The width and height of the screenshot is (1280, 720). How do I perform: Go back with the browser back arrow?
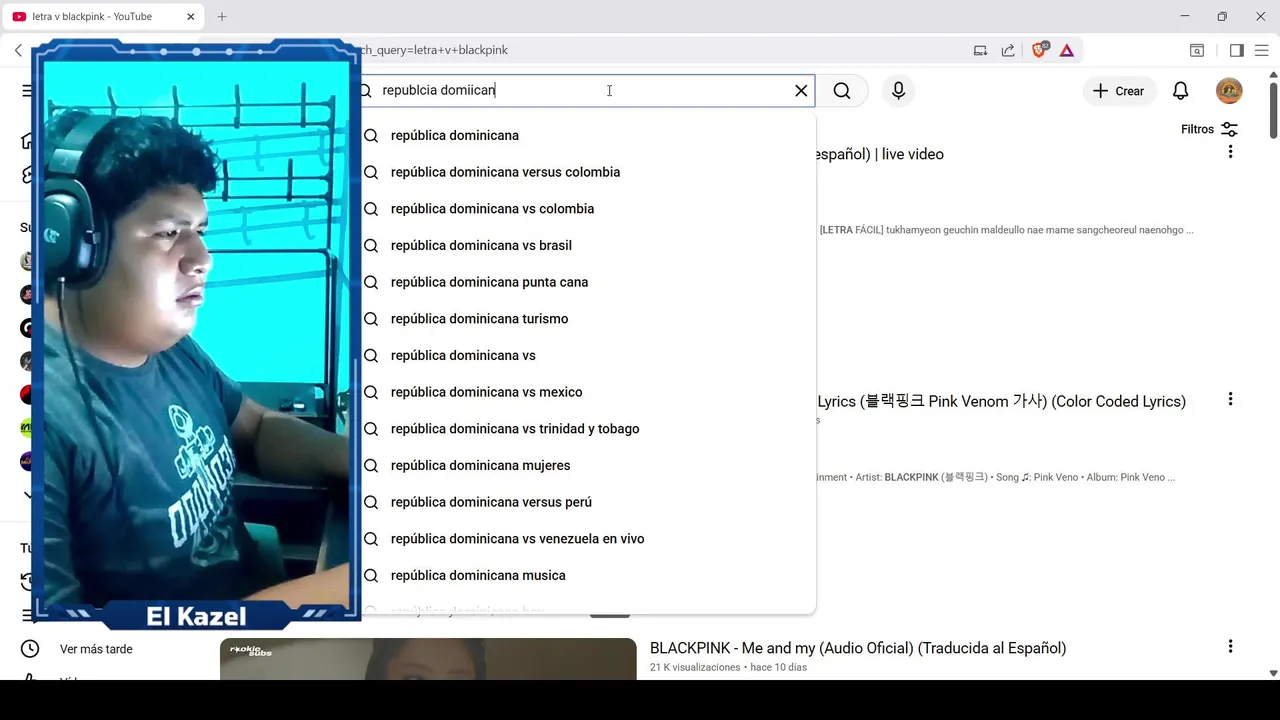tap(18, 50)
